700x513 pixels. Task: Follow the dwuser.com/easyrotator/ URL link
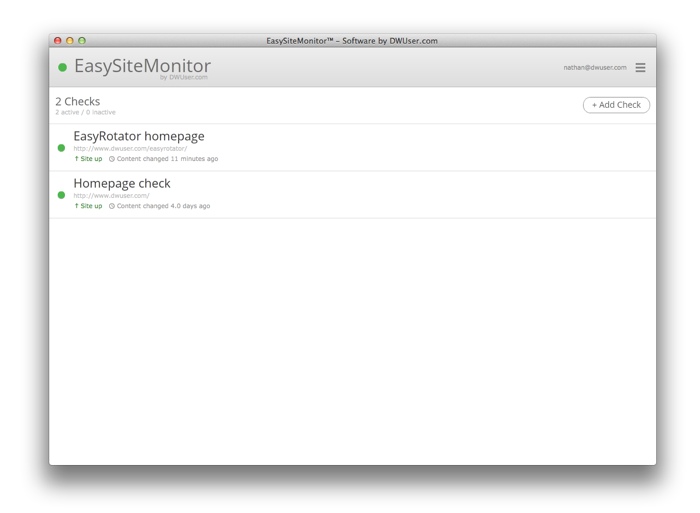pos(130,148)
